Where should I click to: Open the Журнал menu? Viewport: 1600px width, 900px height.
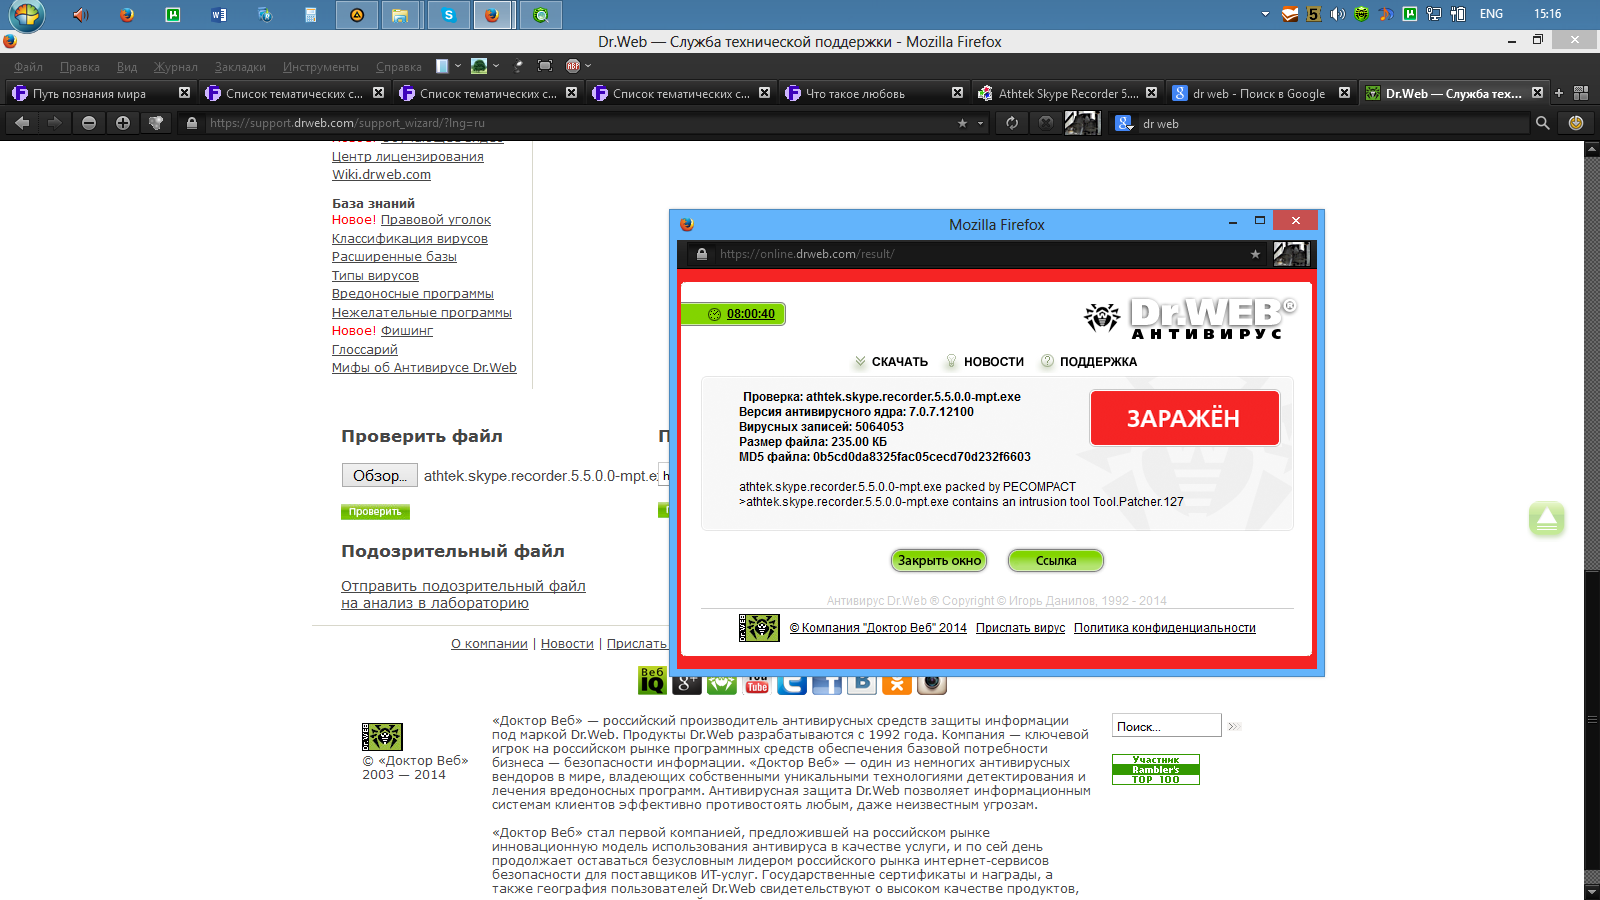(x=176, y=67)
